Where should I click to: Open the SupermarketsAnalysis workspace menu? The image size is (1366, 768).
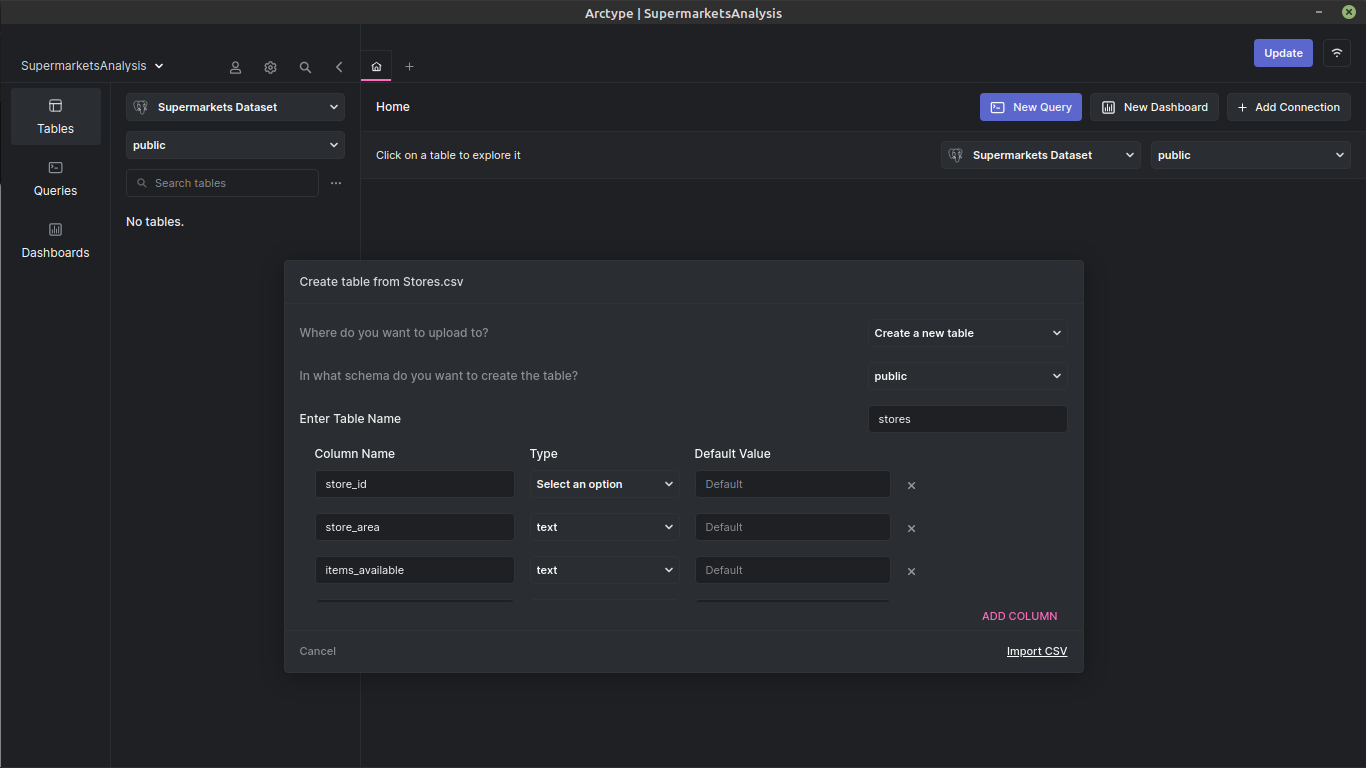pos(91,65)
